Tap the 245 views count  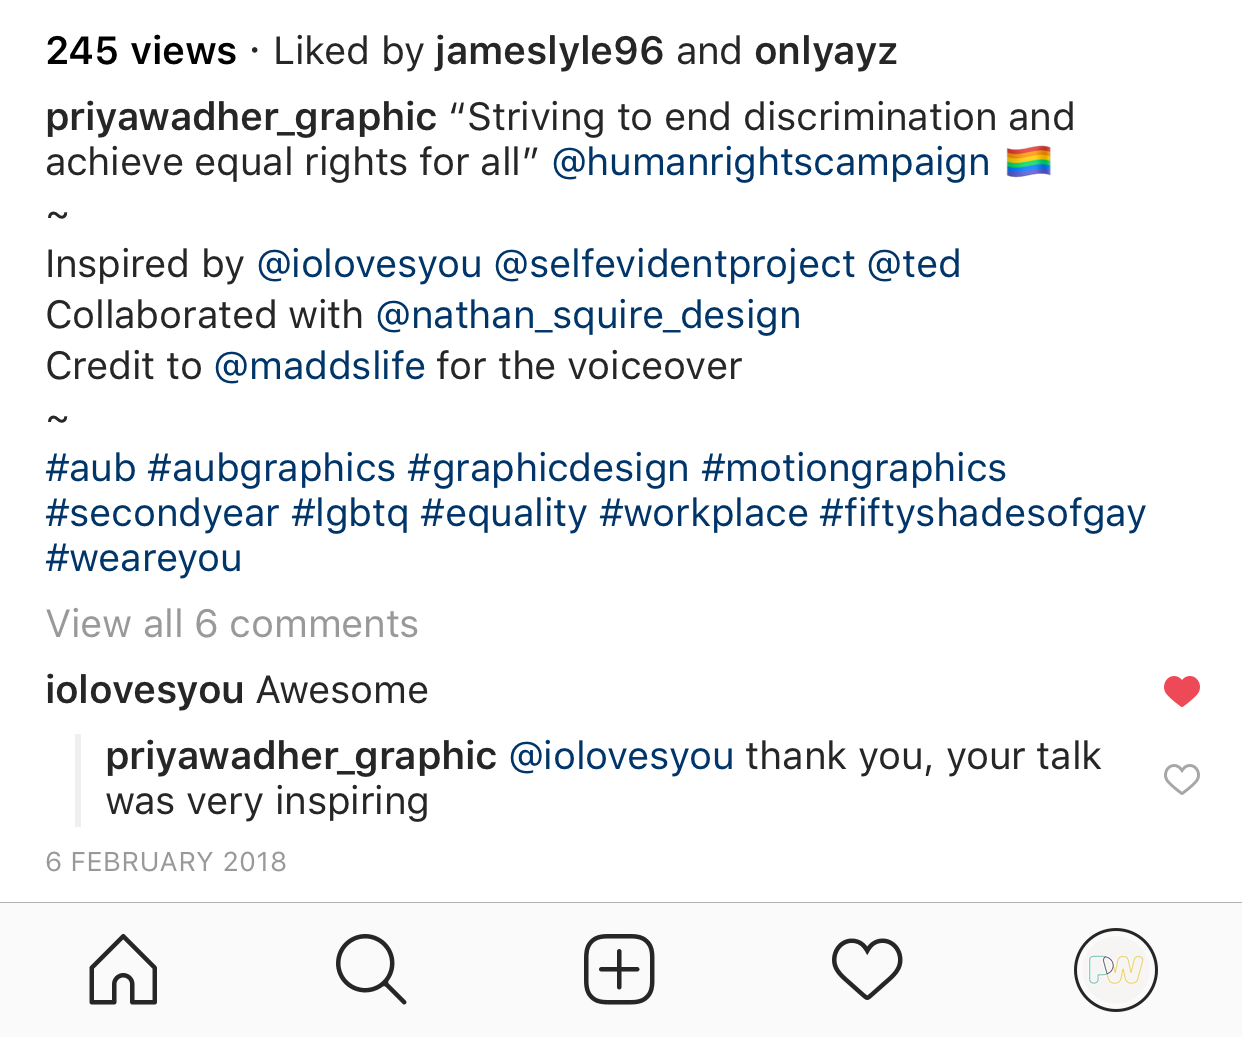click(141, 51)
